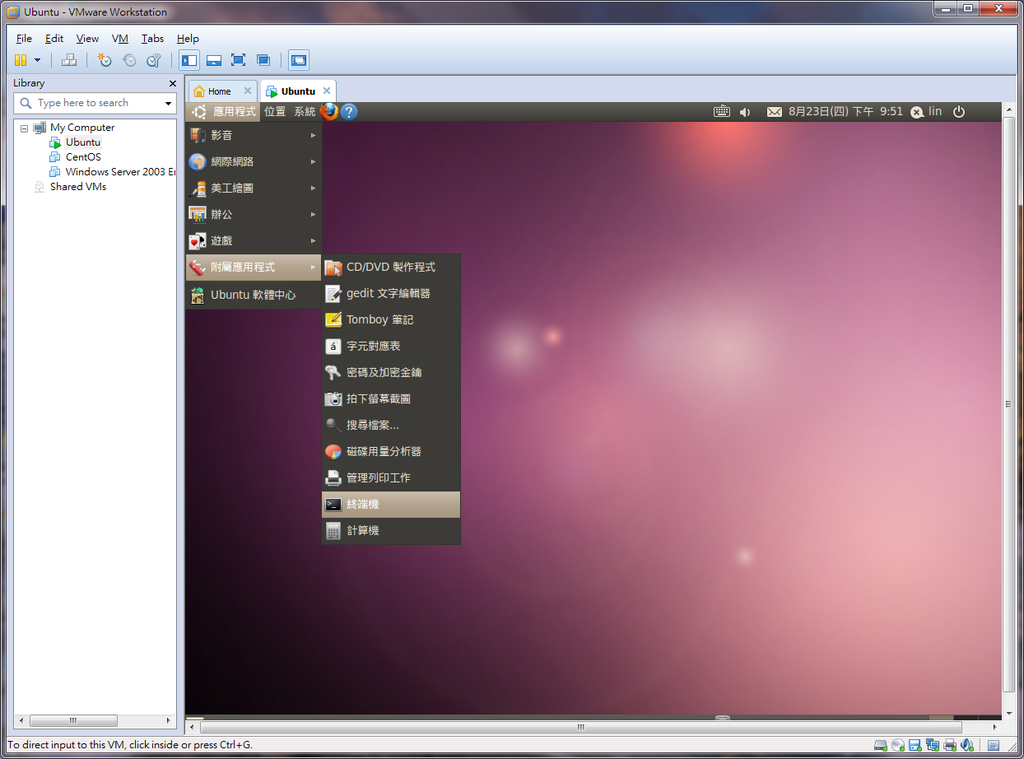This screenshot has height=759, width=1024.
Task: Expand the 影音 submenu
Action: pyautogui.click(x=253, y=135)
